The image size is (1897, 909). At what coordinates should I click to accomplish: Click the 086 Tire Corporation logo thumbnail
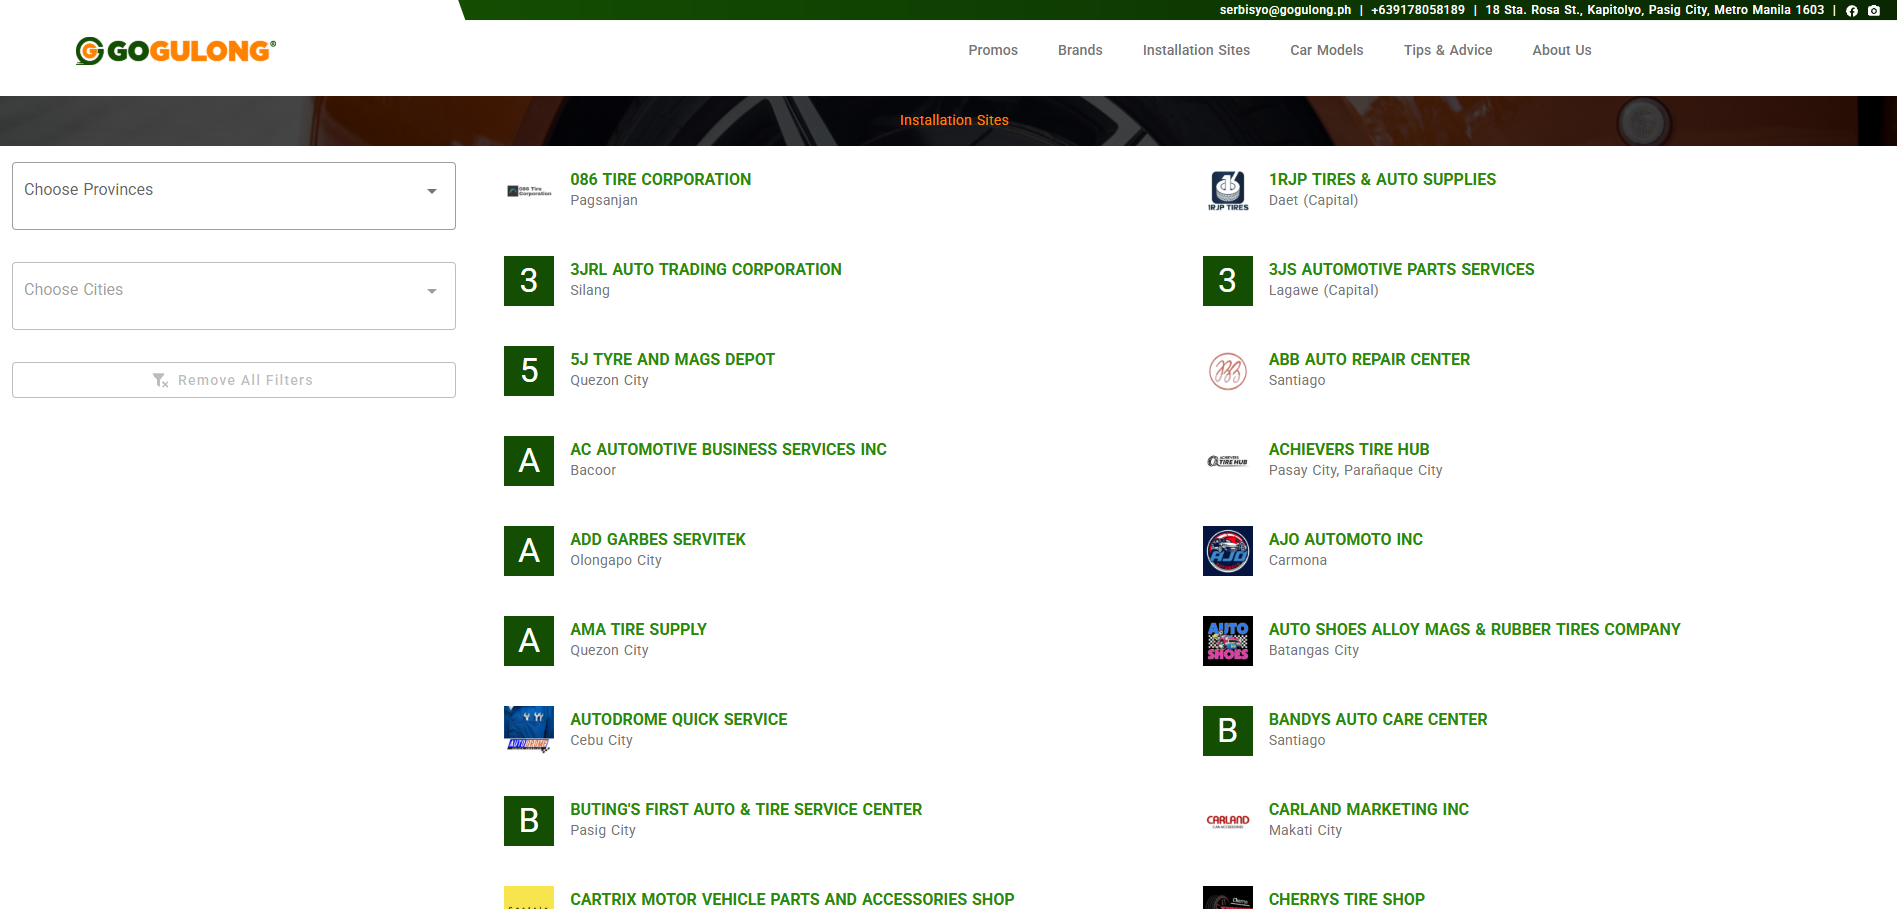[x=529, y=191]
